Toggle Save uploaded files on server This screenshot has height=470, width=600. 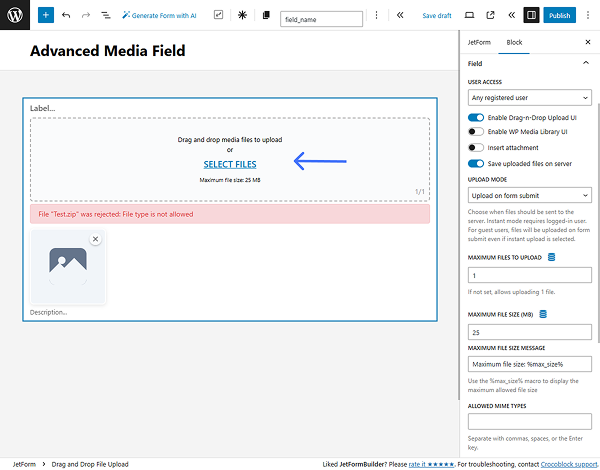476,164
